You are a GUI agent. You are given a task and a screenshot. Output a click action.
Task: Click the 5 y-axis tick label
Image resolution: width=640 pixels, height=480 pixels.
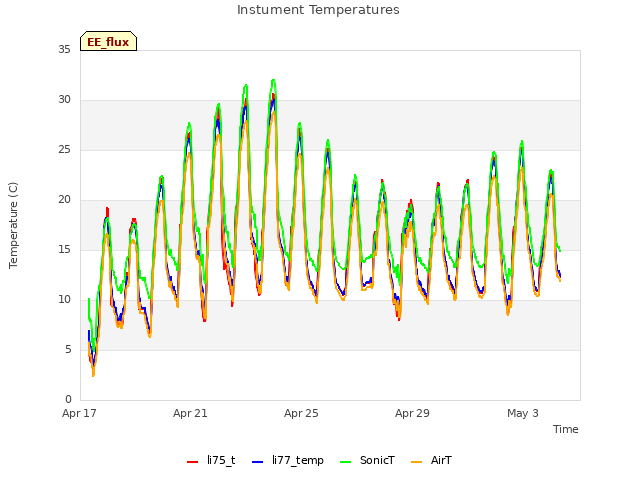[x=68, y=349]
